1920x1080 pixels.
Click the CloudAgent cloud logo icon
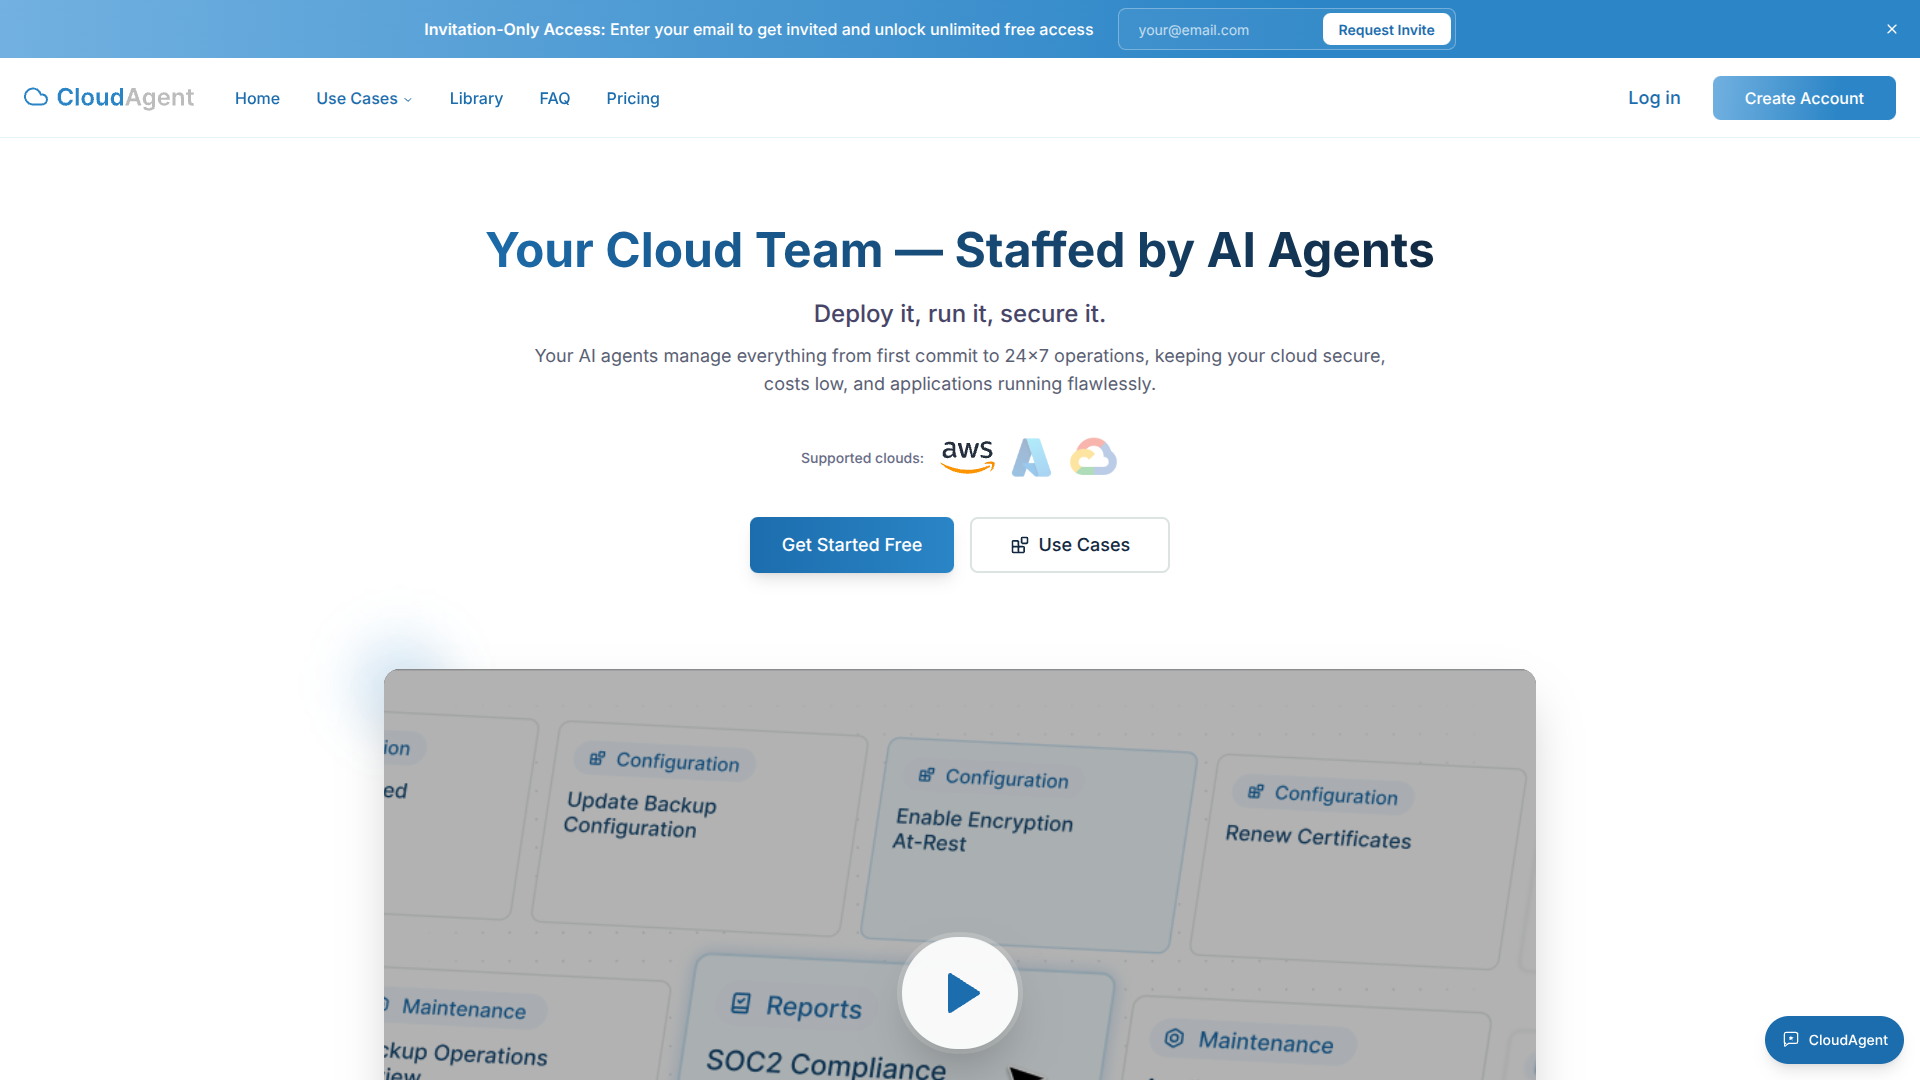(35, 97)
